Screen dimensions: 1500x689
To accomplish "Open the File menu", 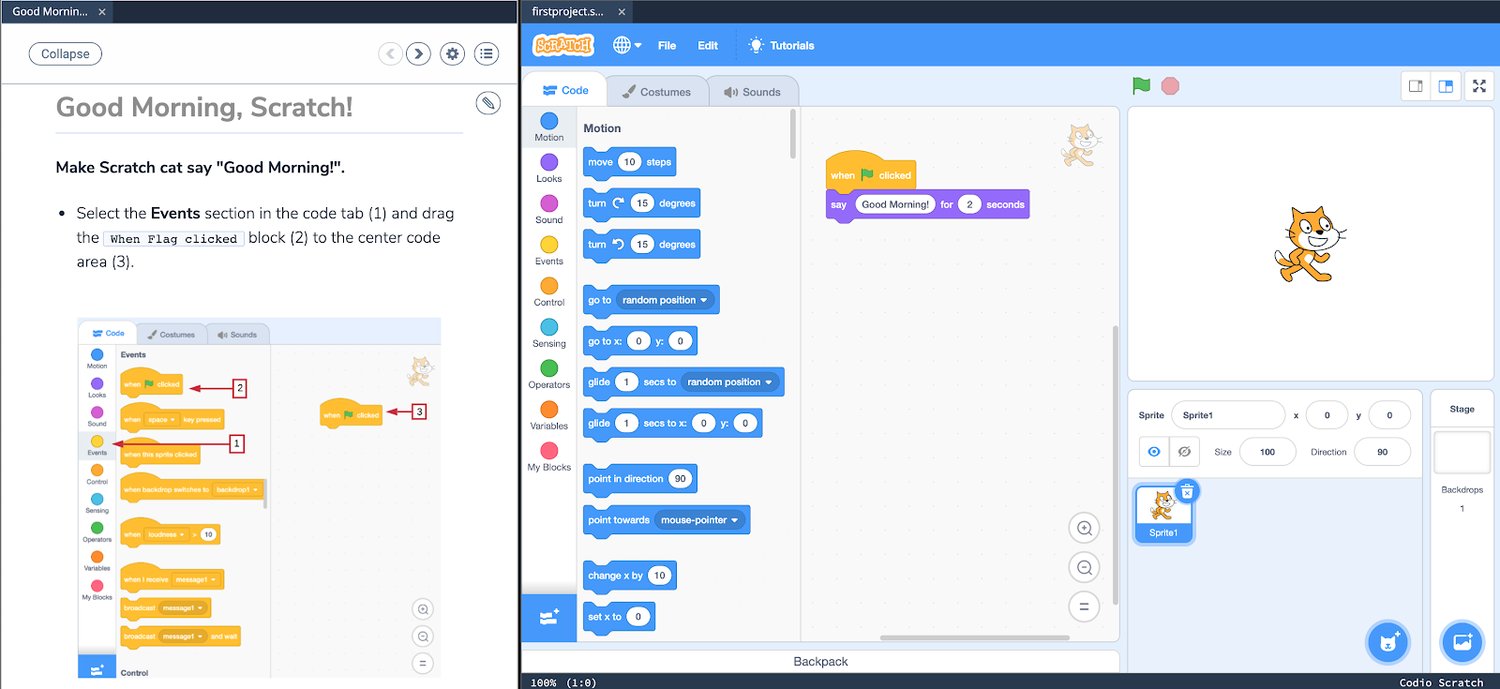I will [667, 45].
